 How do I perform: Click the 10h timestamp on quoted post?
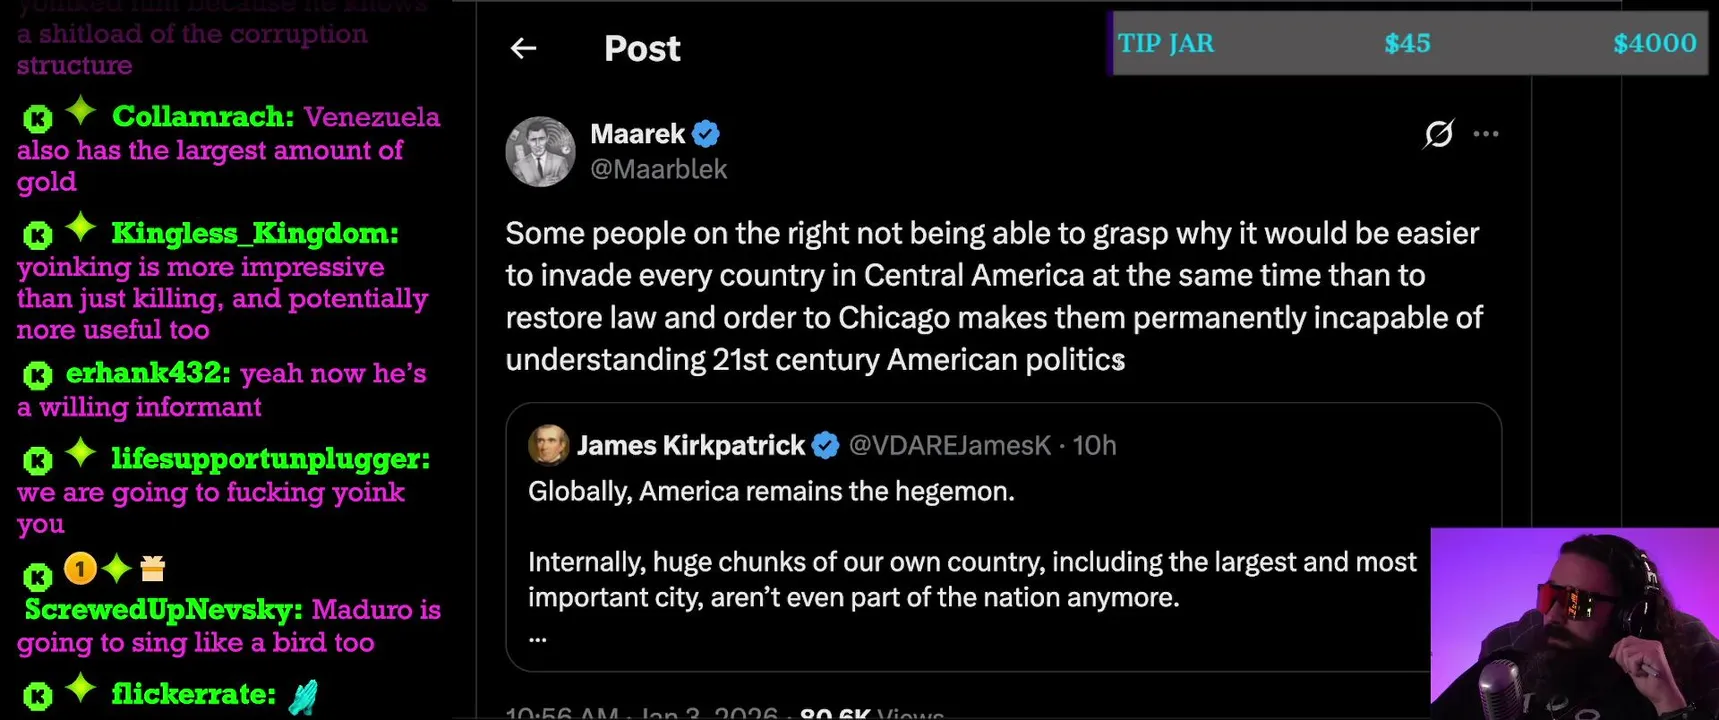point(1094,445)
